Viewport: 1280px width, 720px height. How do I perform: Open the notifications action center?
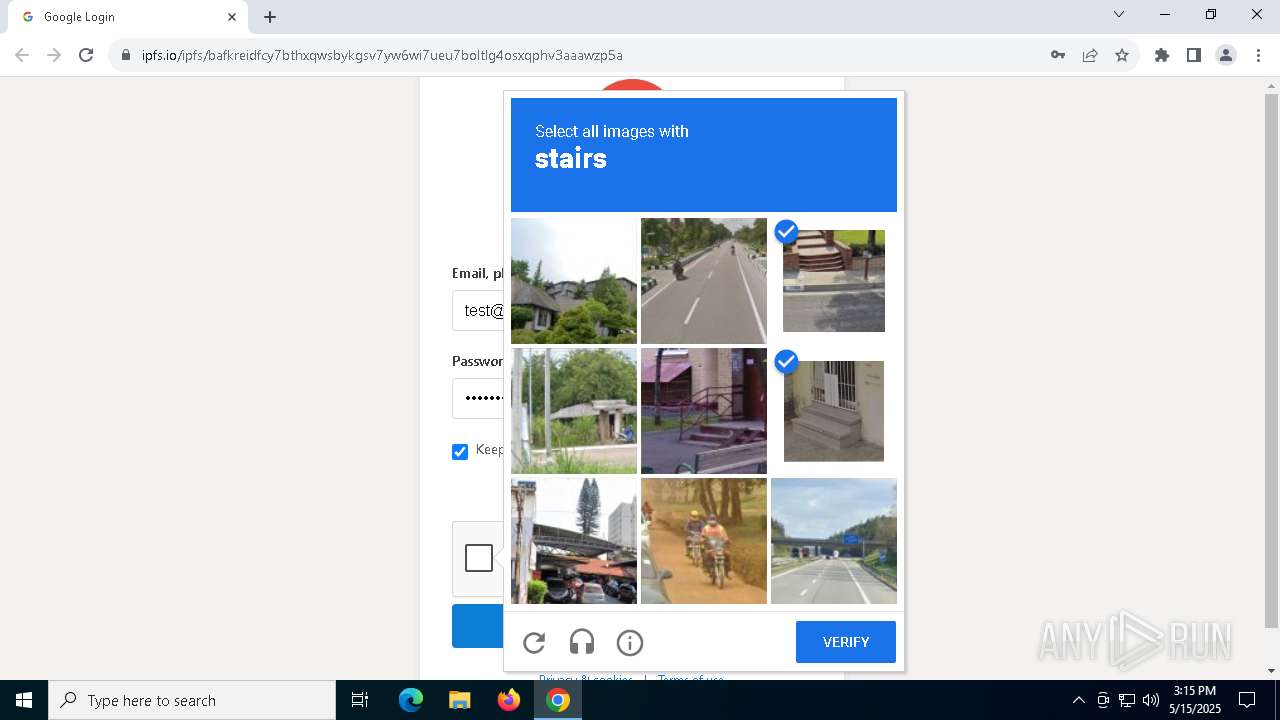[1248, 700]
